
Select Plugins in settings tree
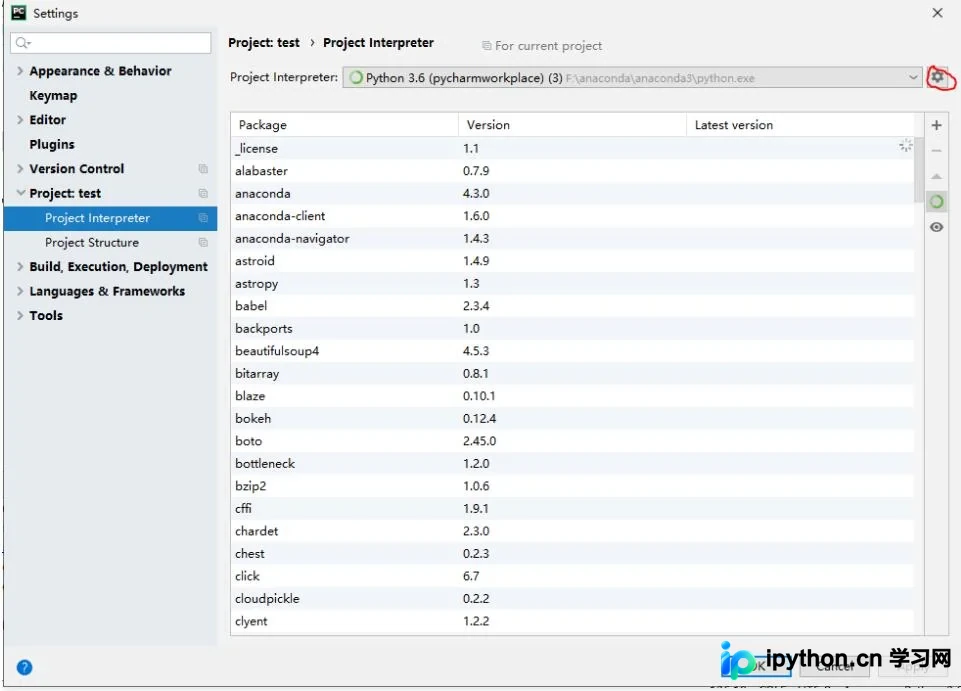52,144
